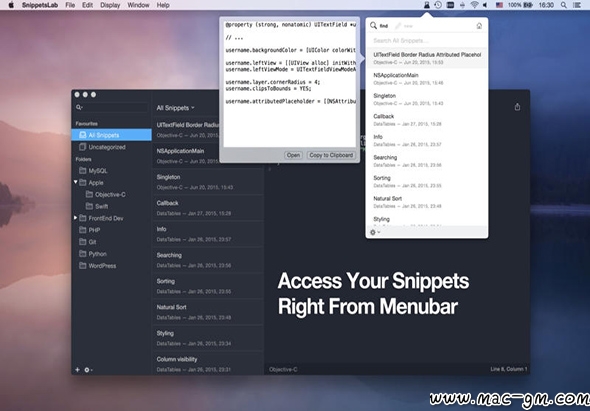Open the Display menu
This screenshot has height=411, width=590.
110,5
